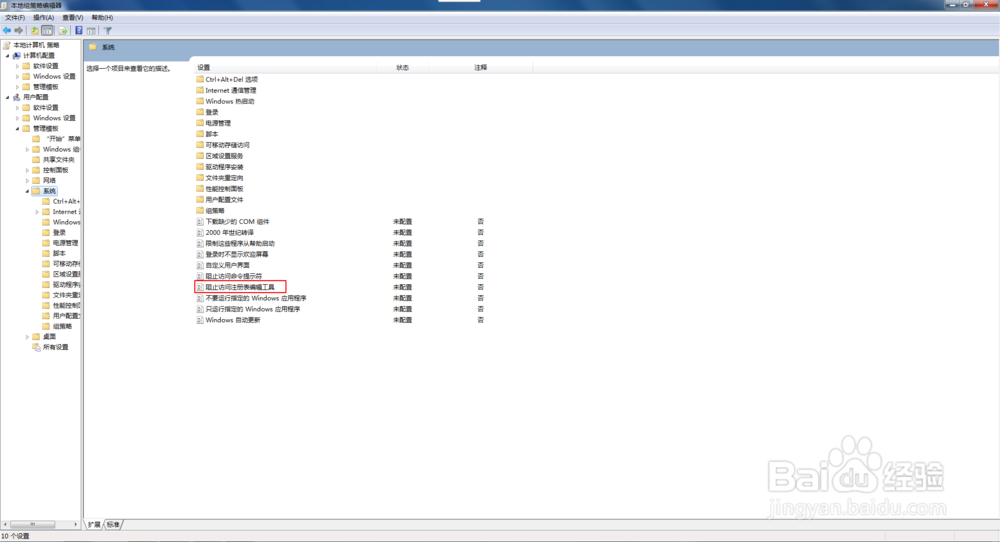Image resolution: width=1000 pixels, height=542 pixels.
Task: Expand the 桌面 tree node
Action: [x=27, y=337]
